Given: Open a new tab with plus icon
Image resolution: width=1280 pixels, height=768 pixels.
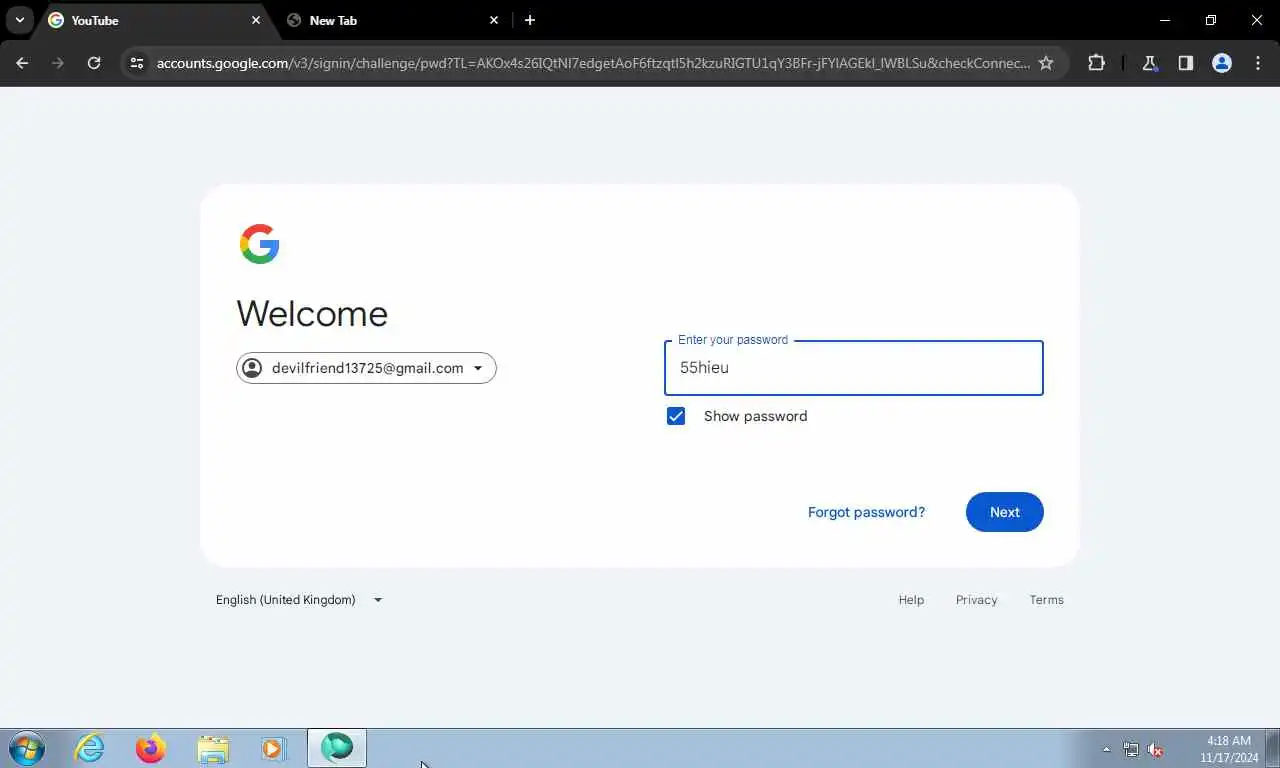Looking at the screenshot, I should pyautogui.click(x=530, y=20).
